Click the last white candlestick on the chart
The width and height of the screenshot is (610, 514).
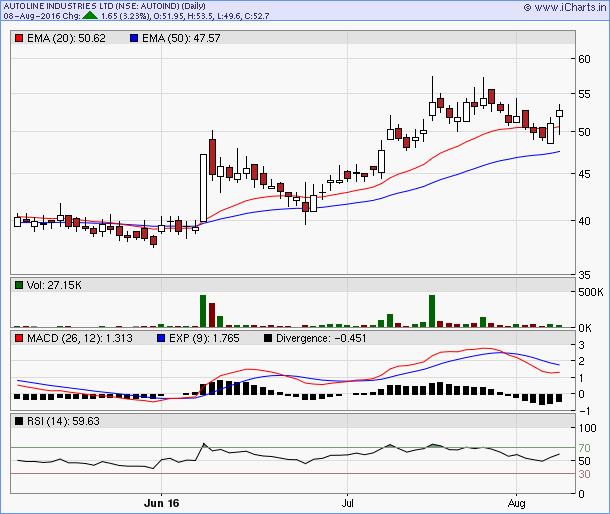click(x=559, y=114)
